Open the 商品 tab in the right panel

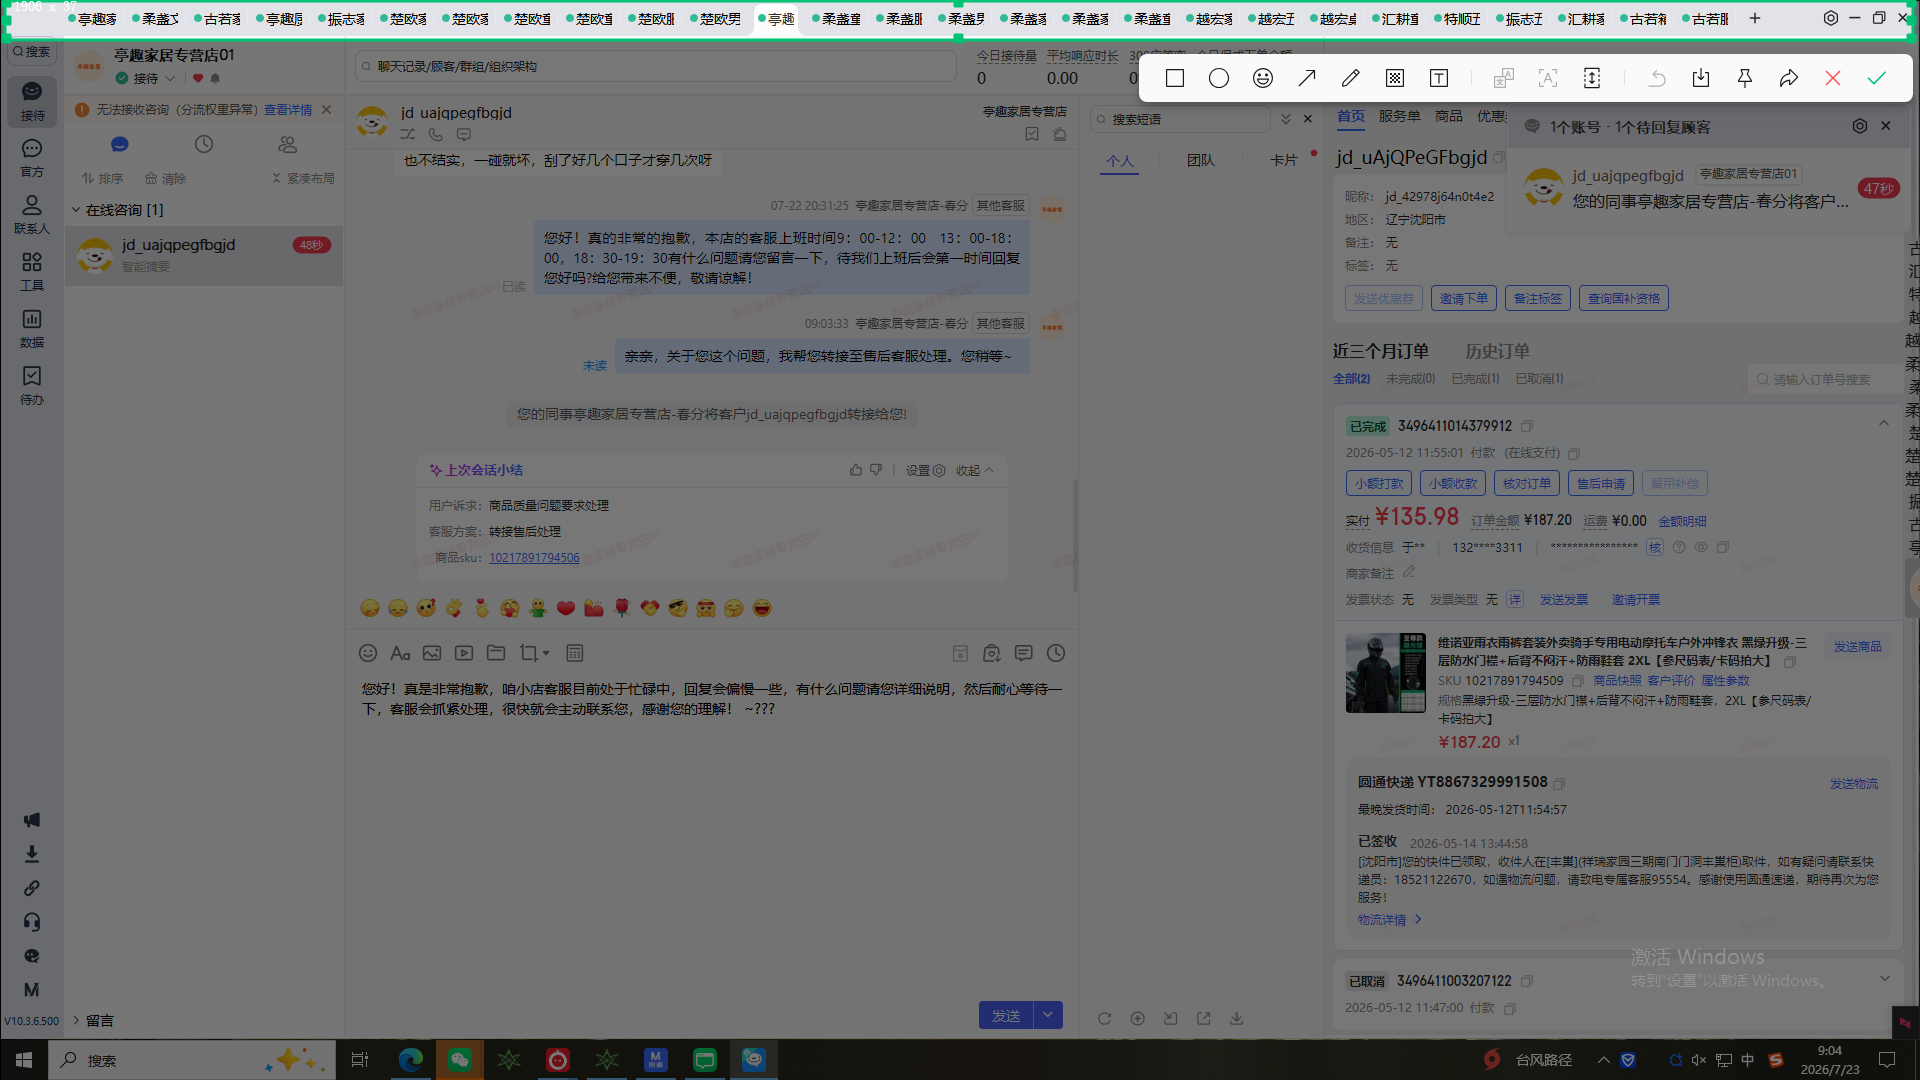point(1448,116)
